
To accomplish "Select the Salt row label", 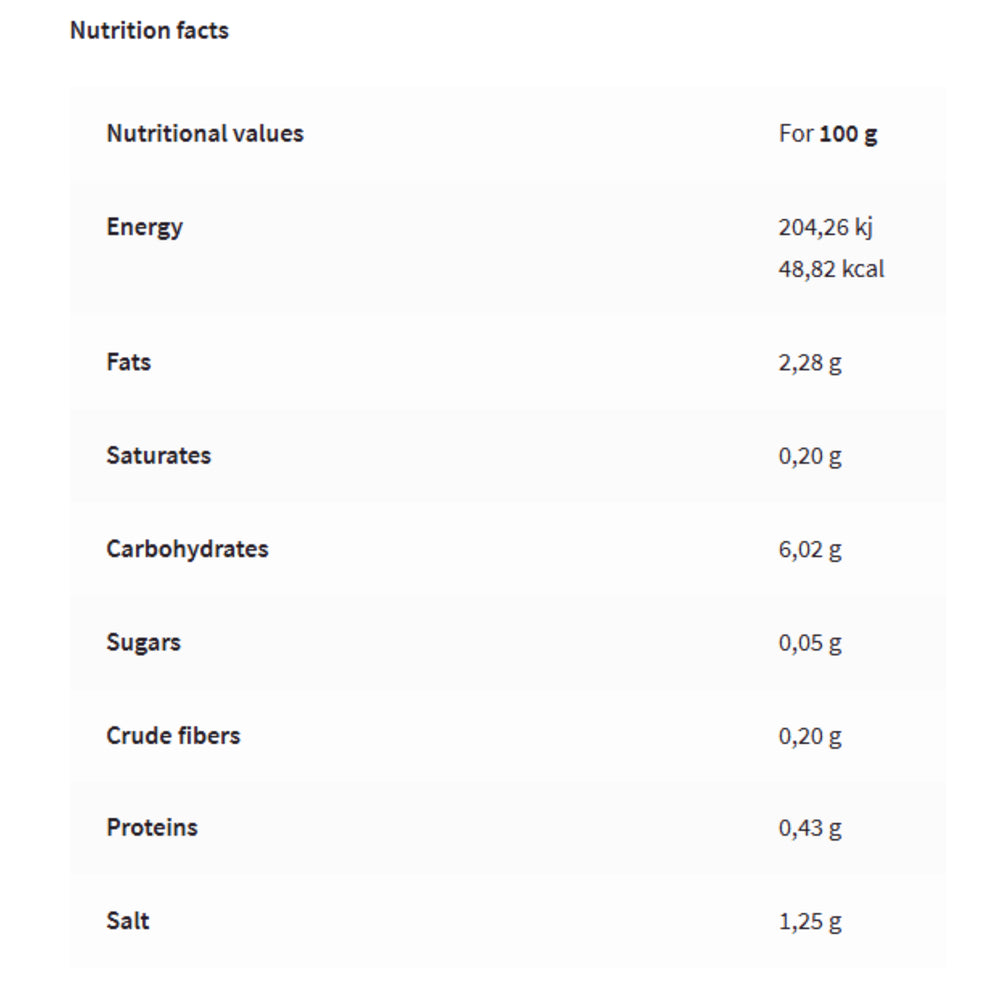I will click(128, 921).
